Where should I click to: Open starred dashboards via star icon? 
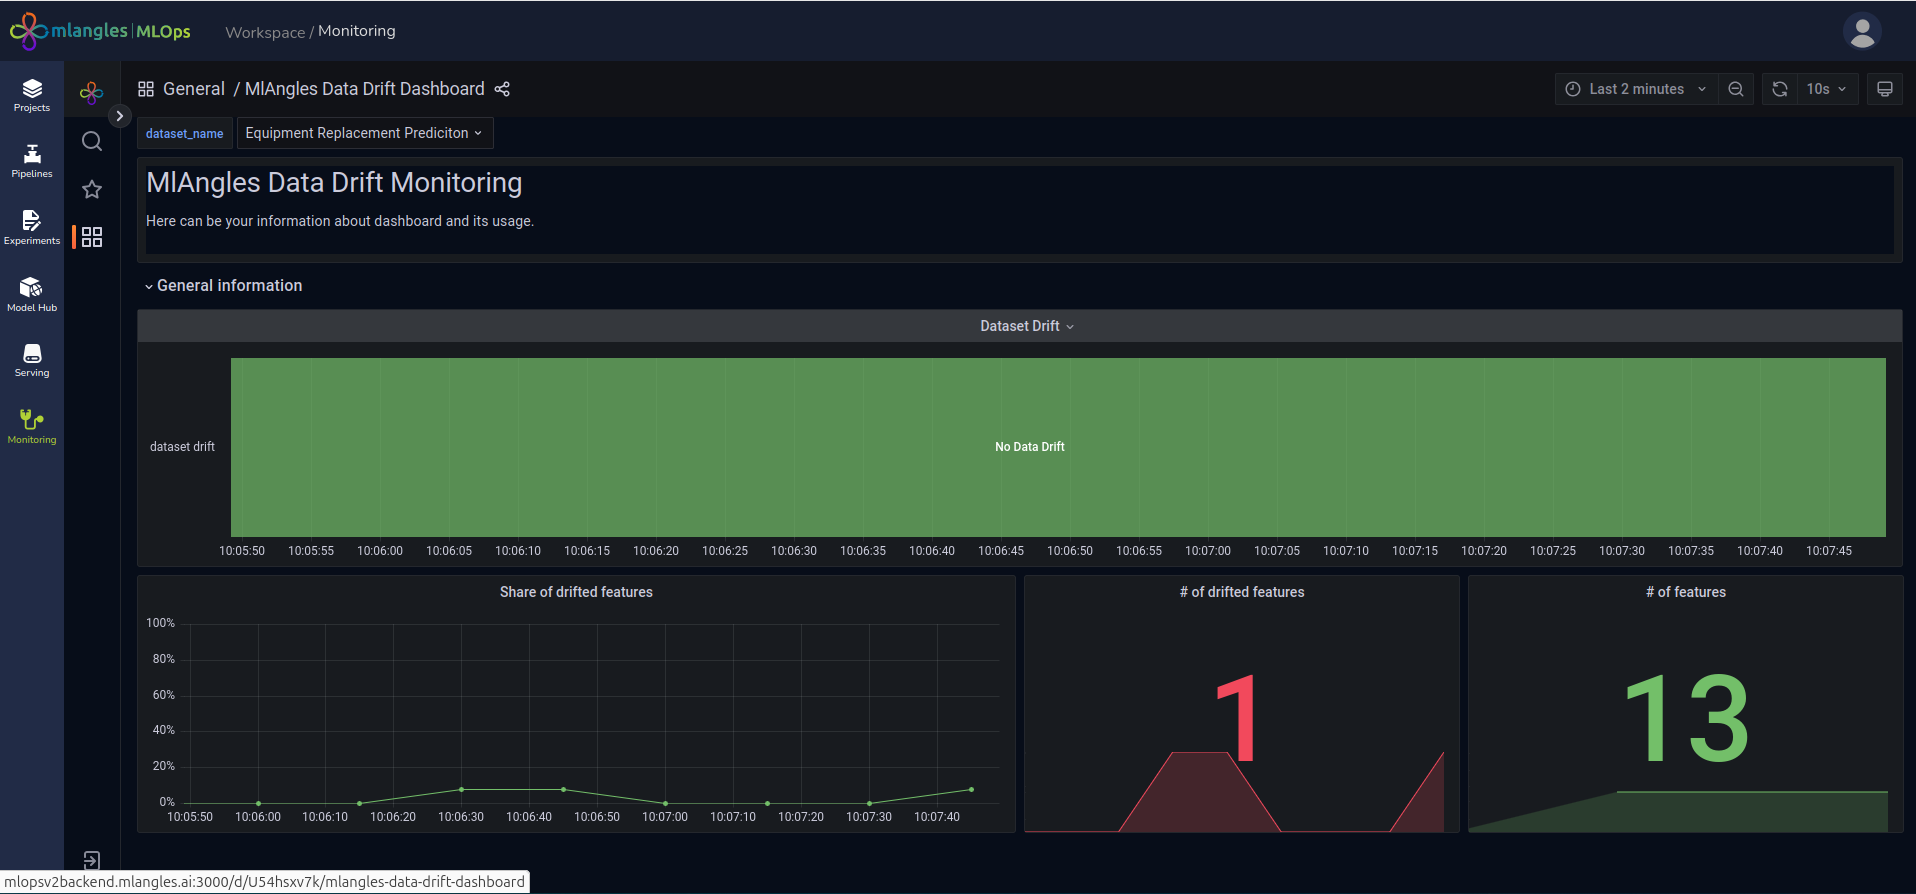pos(92,189)
